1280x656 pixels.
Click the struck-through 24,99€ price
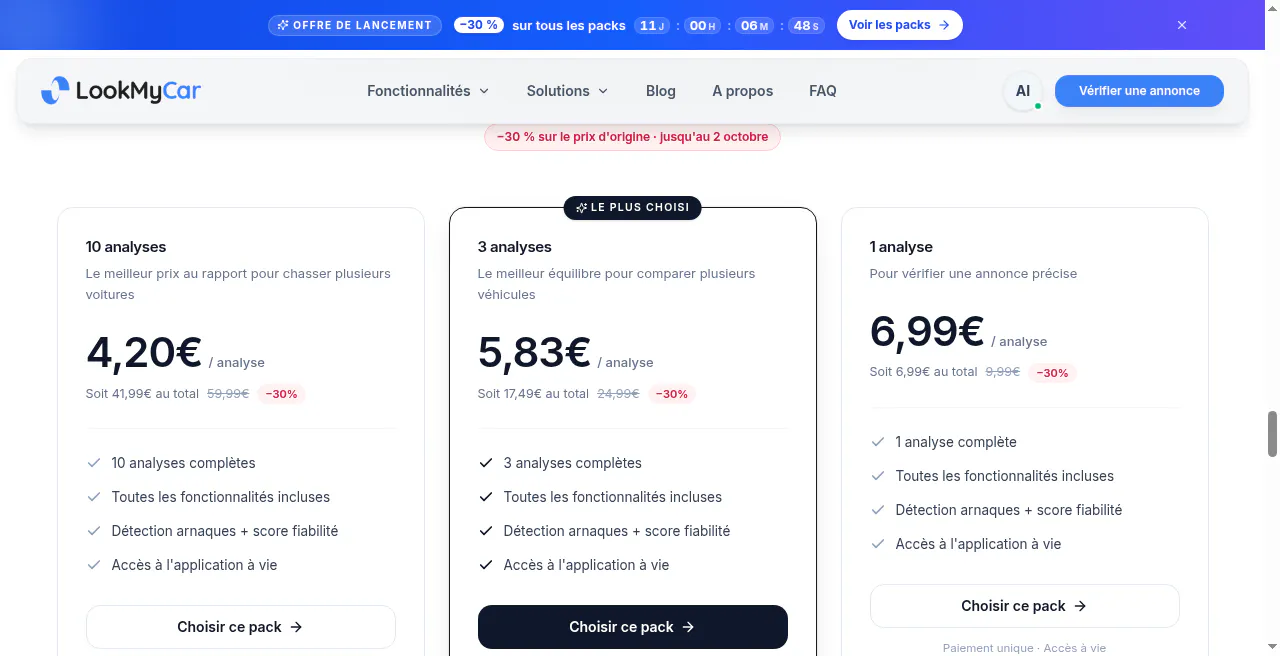pyautogui.click(x=618, y=394)
